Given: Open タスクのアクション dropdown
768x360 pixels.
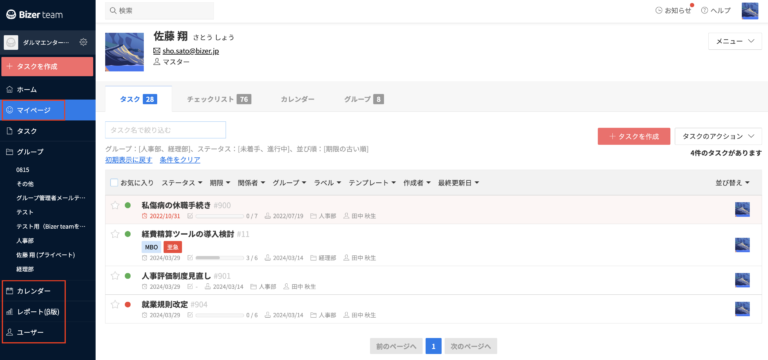Looking at the screenshot, I should click(x=718, y=136).
